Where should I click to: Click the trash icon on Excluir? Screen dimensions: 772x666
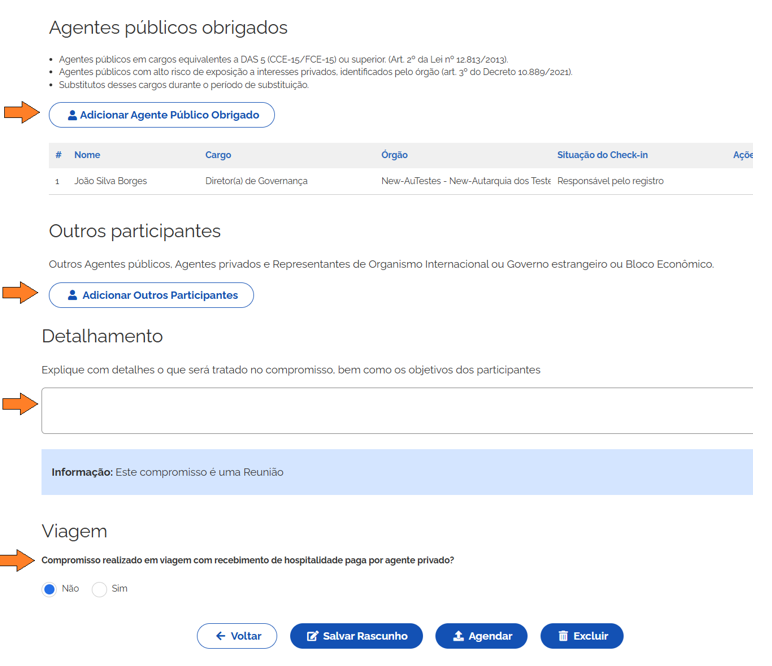pyautogui.click(x=563, y=636)
